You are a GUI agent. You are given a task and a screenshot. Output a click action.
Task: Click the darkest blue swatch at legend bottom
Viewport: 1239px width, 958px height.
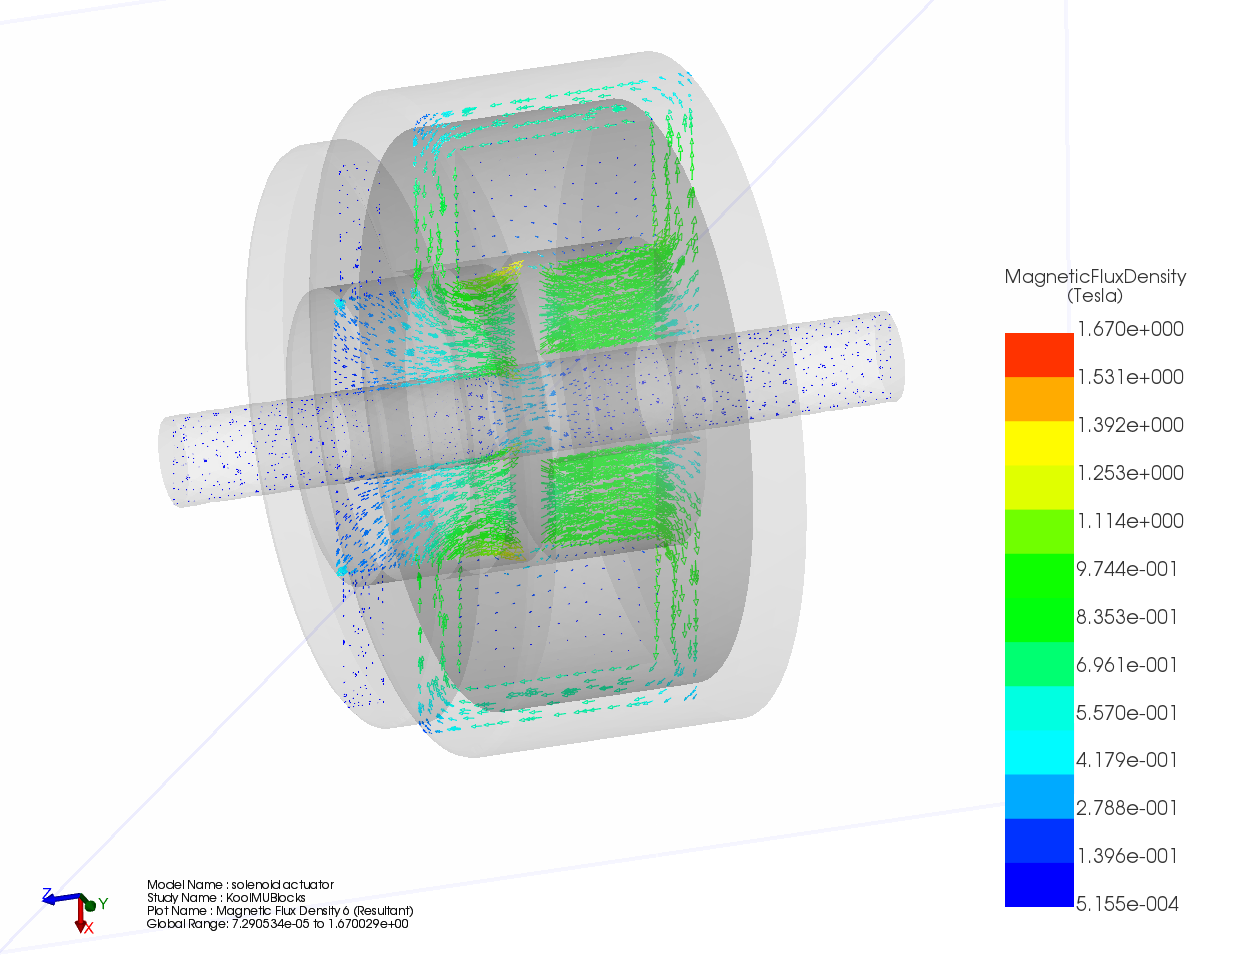pyautogui.click(x=1038, y=885)
